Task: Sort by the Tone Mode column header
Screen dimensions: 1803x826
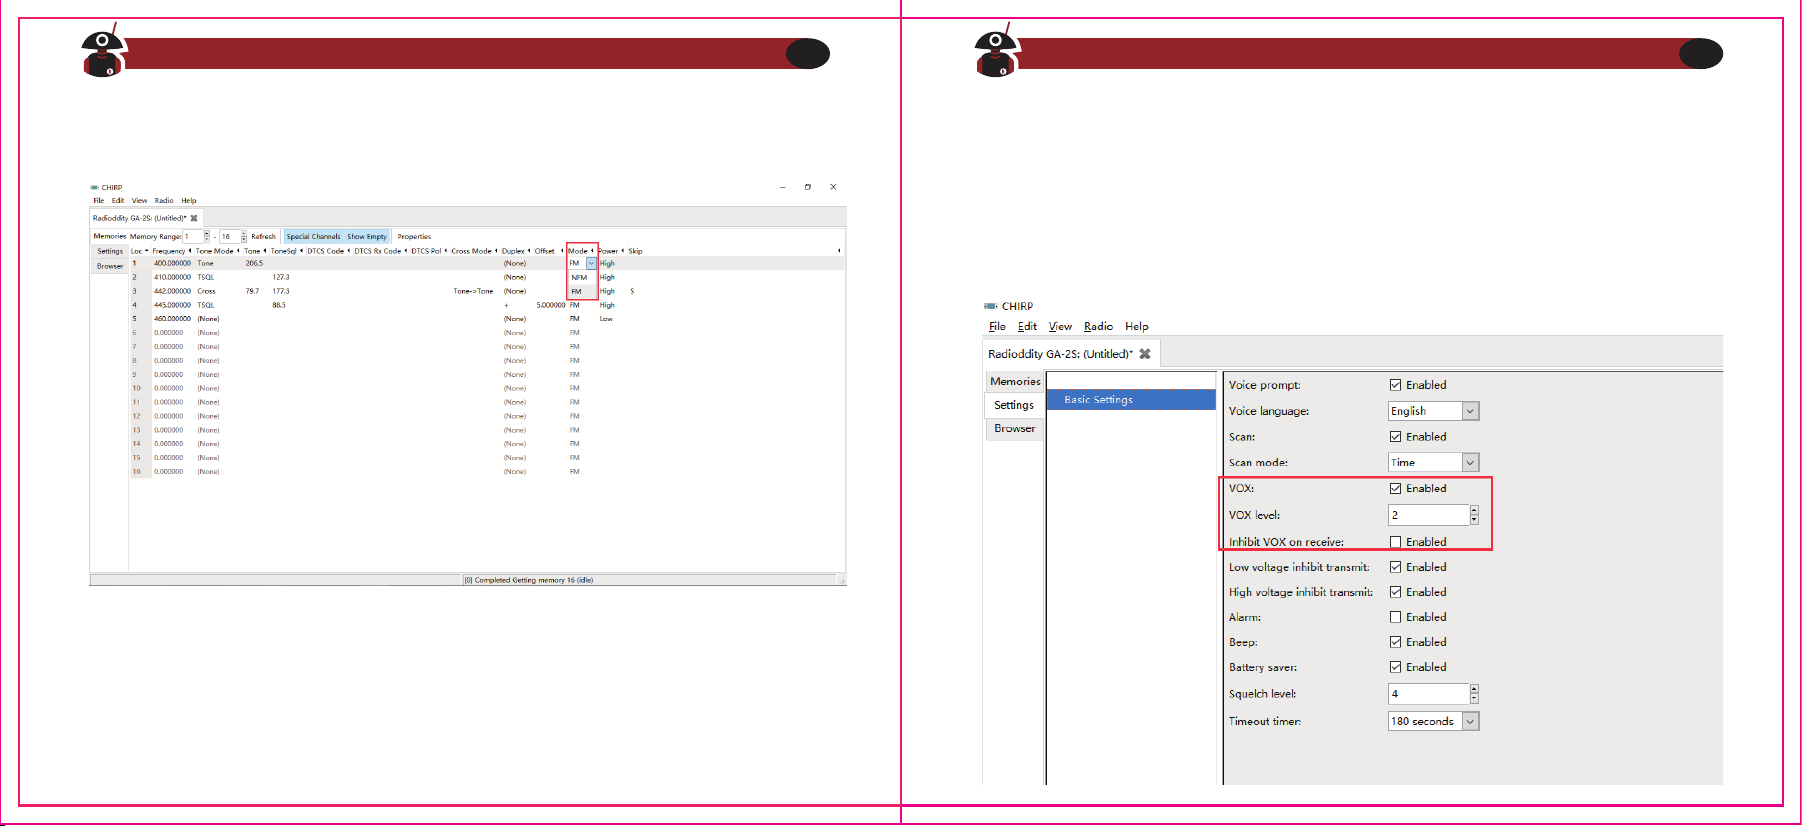Action: (x=216, y=251)
